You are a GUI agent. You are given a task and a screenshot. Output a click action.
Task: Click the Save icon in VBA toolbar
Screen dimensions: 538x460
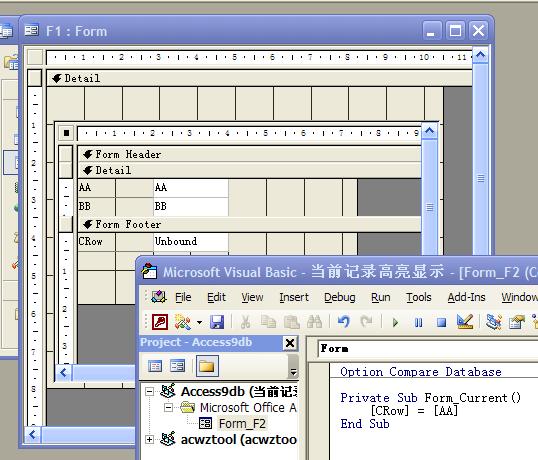217,322
